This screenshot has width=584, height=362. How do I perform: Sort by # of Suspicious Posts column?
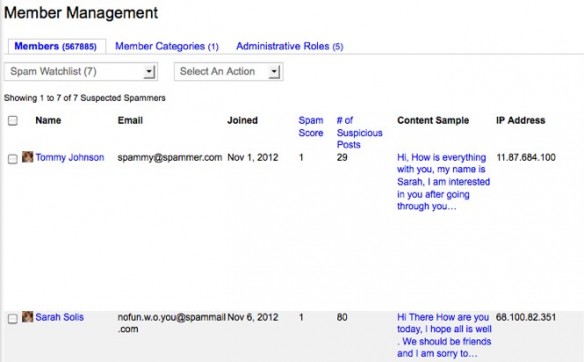point(359,133)
